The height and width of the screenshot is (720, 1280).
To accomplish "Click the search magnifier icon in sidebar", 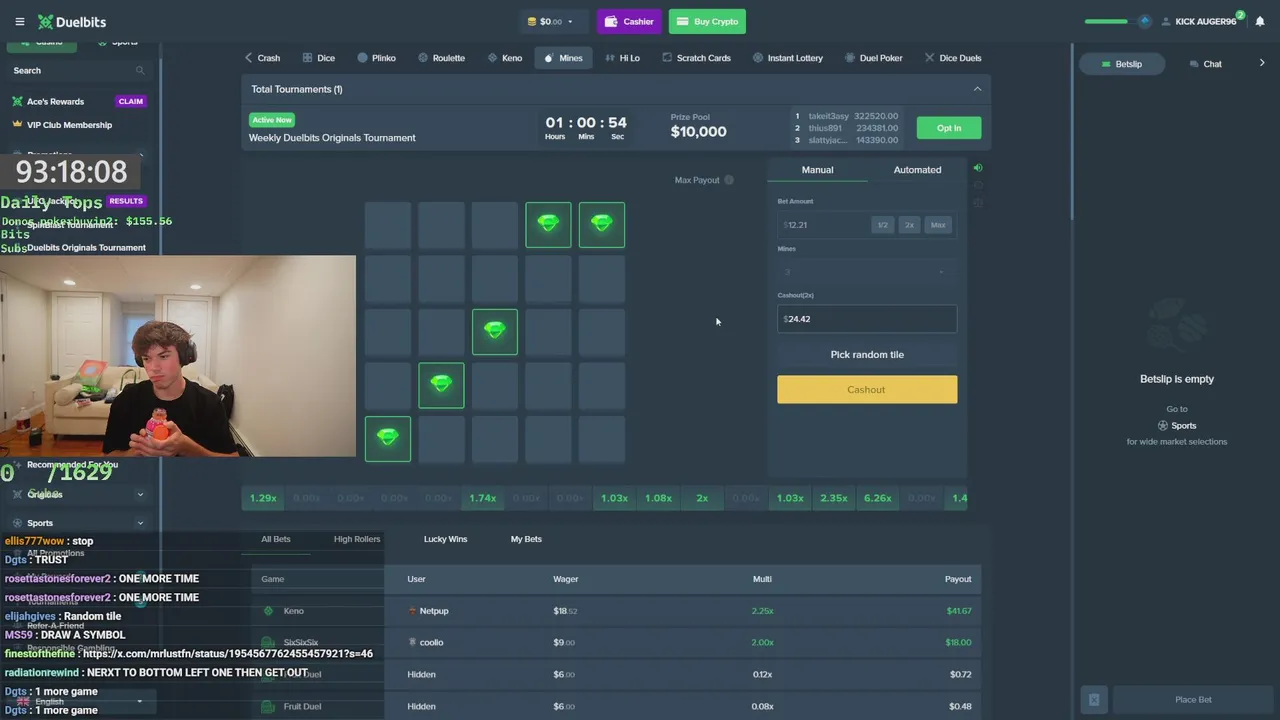I will [x=140, y=70].
